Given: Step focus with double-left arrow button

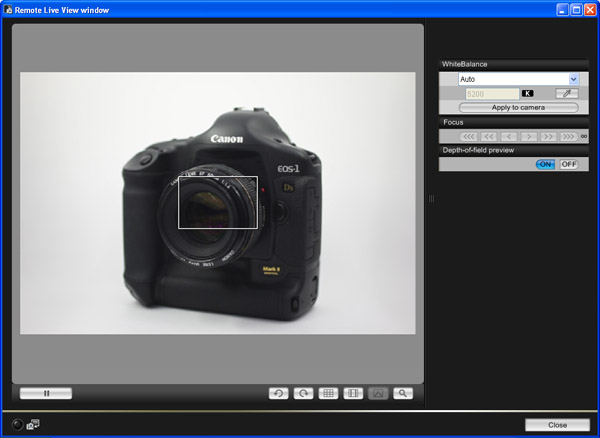Looking at the screenshot, I should (489, 136).
